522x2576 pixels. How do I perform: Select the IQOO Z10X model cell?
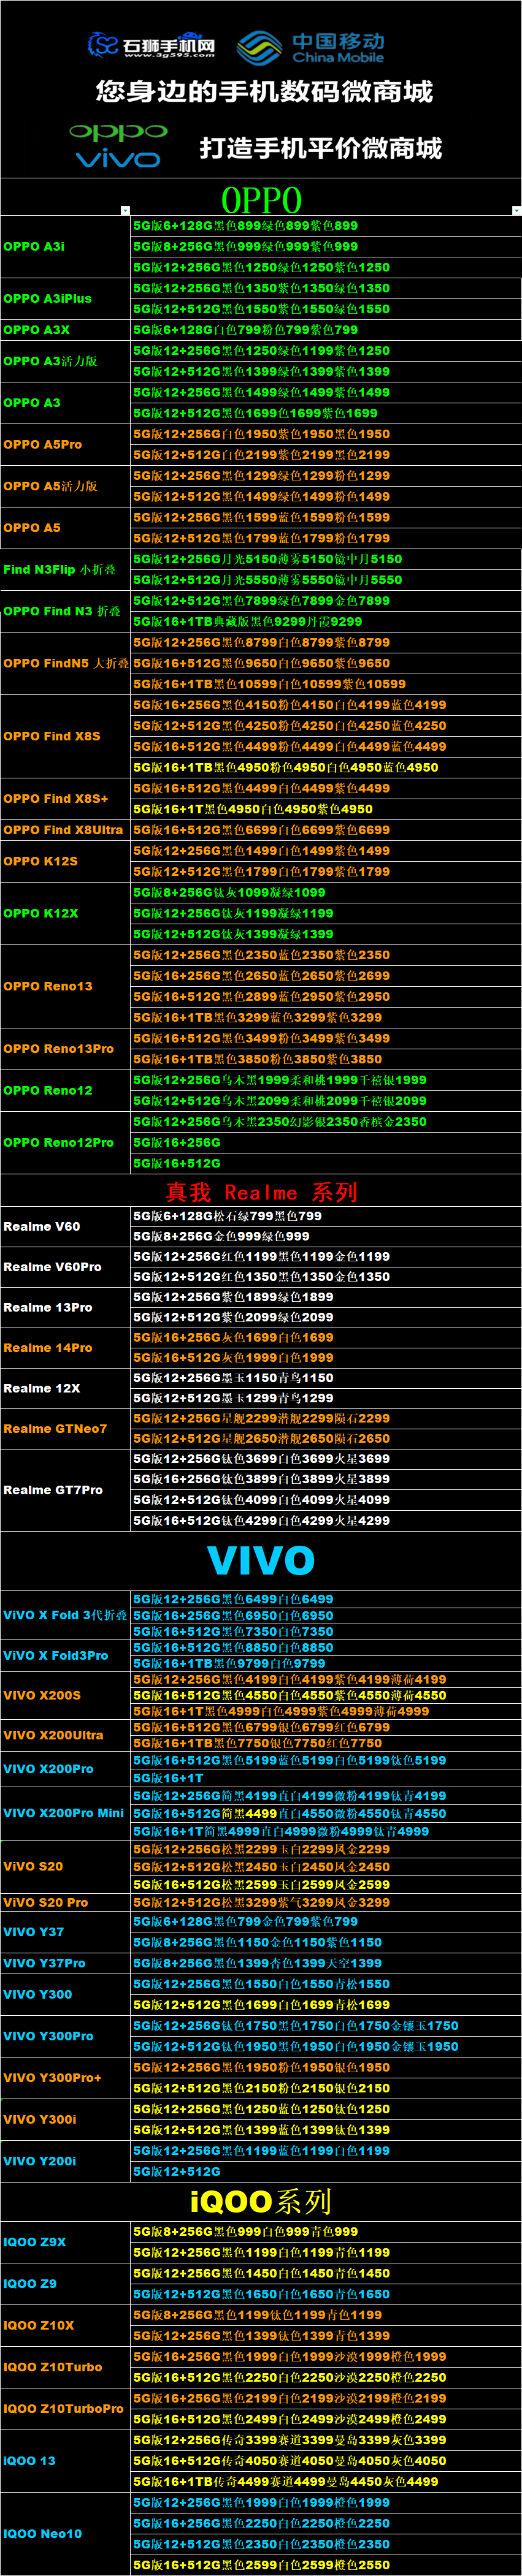66,2325
